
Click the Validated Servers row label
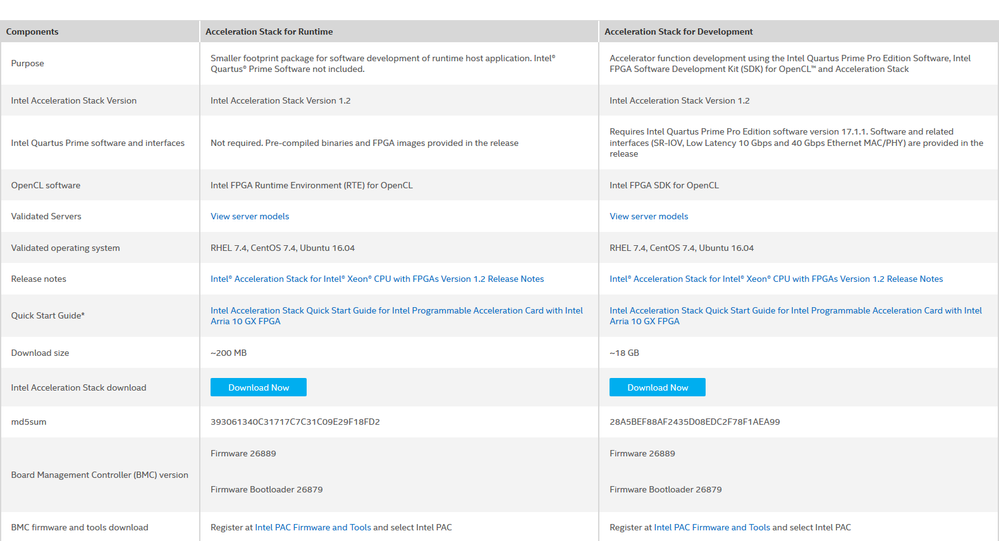pos(46,216)
